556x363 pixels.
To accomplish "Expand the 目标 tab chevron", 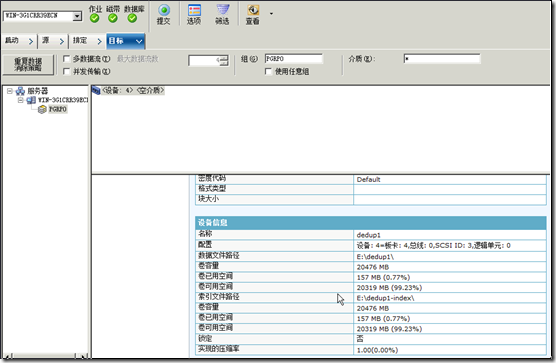I will tap(139, 41).
